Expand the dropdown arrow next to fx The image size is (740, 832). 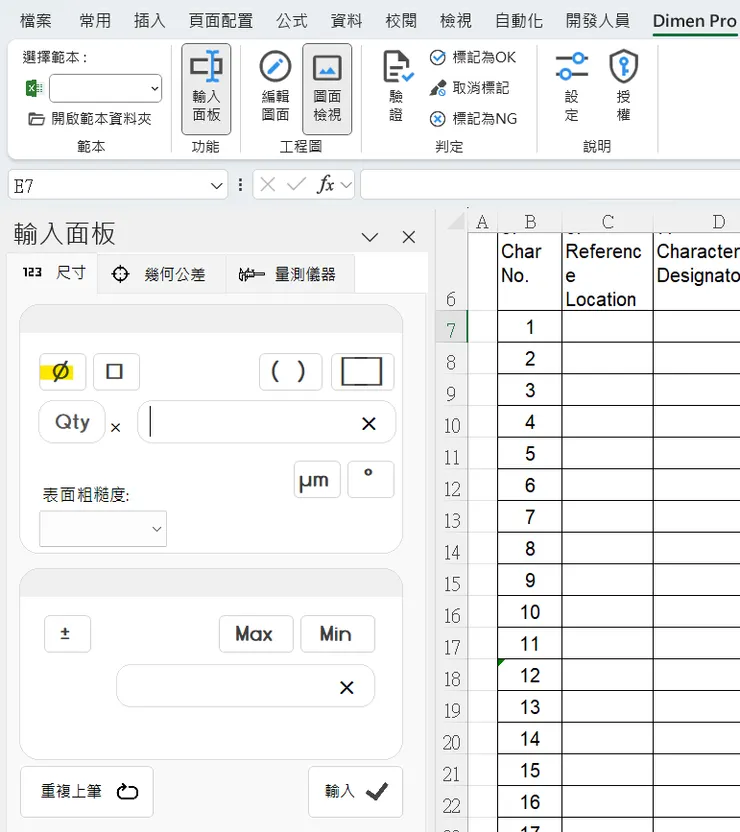tap(346, 185)
